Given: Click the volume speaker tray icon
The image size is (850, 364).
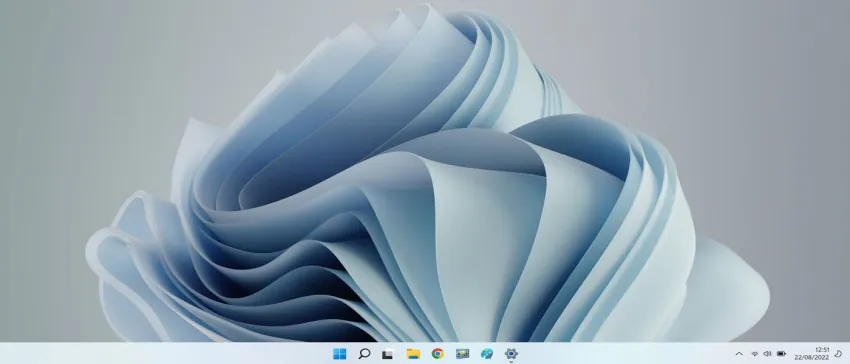Looking at the screenshot, I should click(767, 354).
